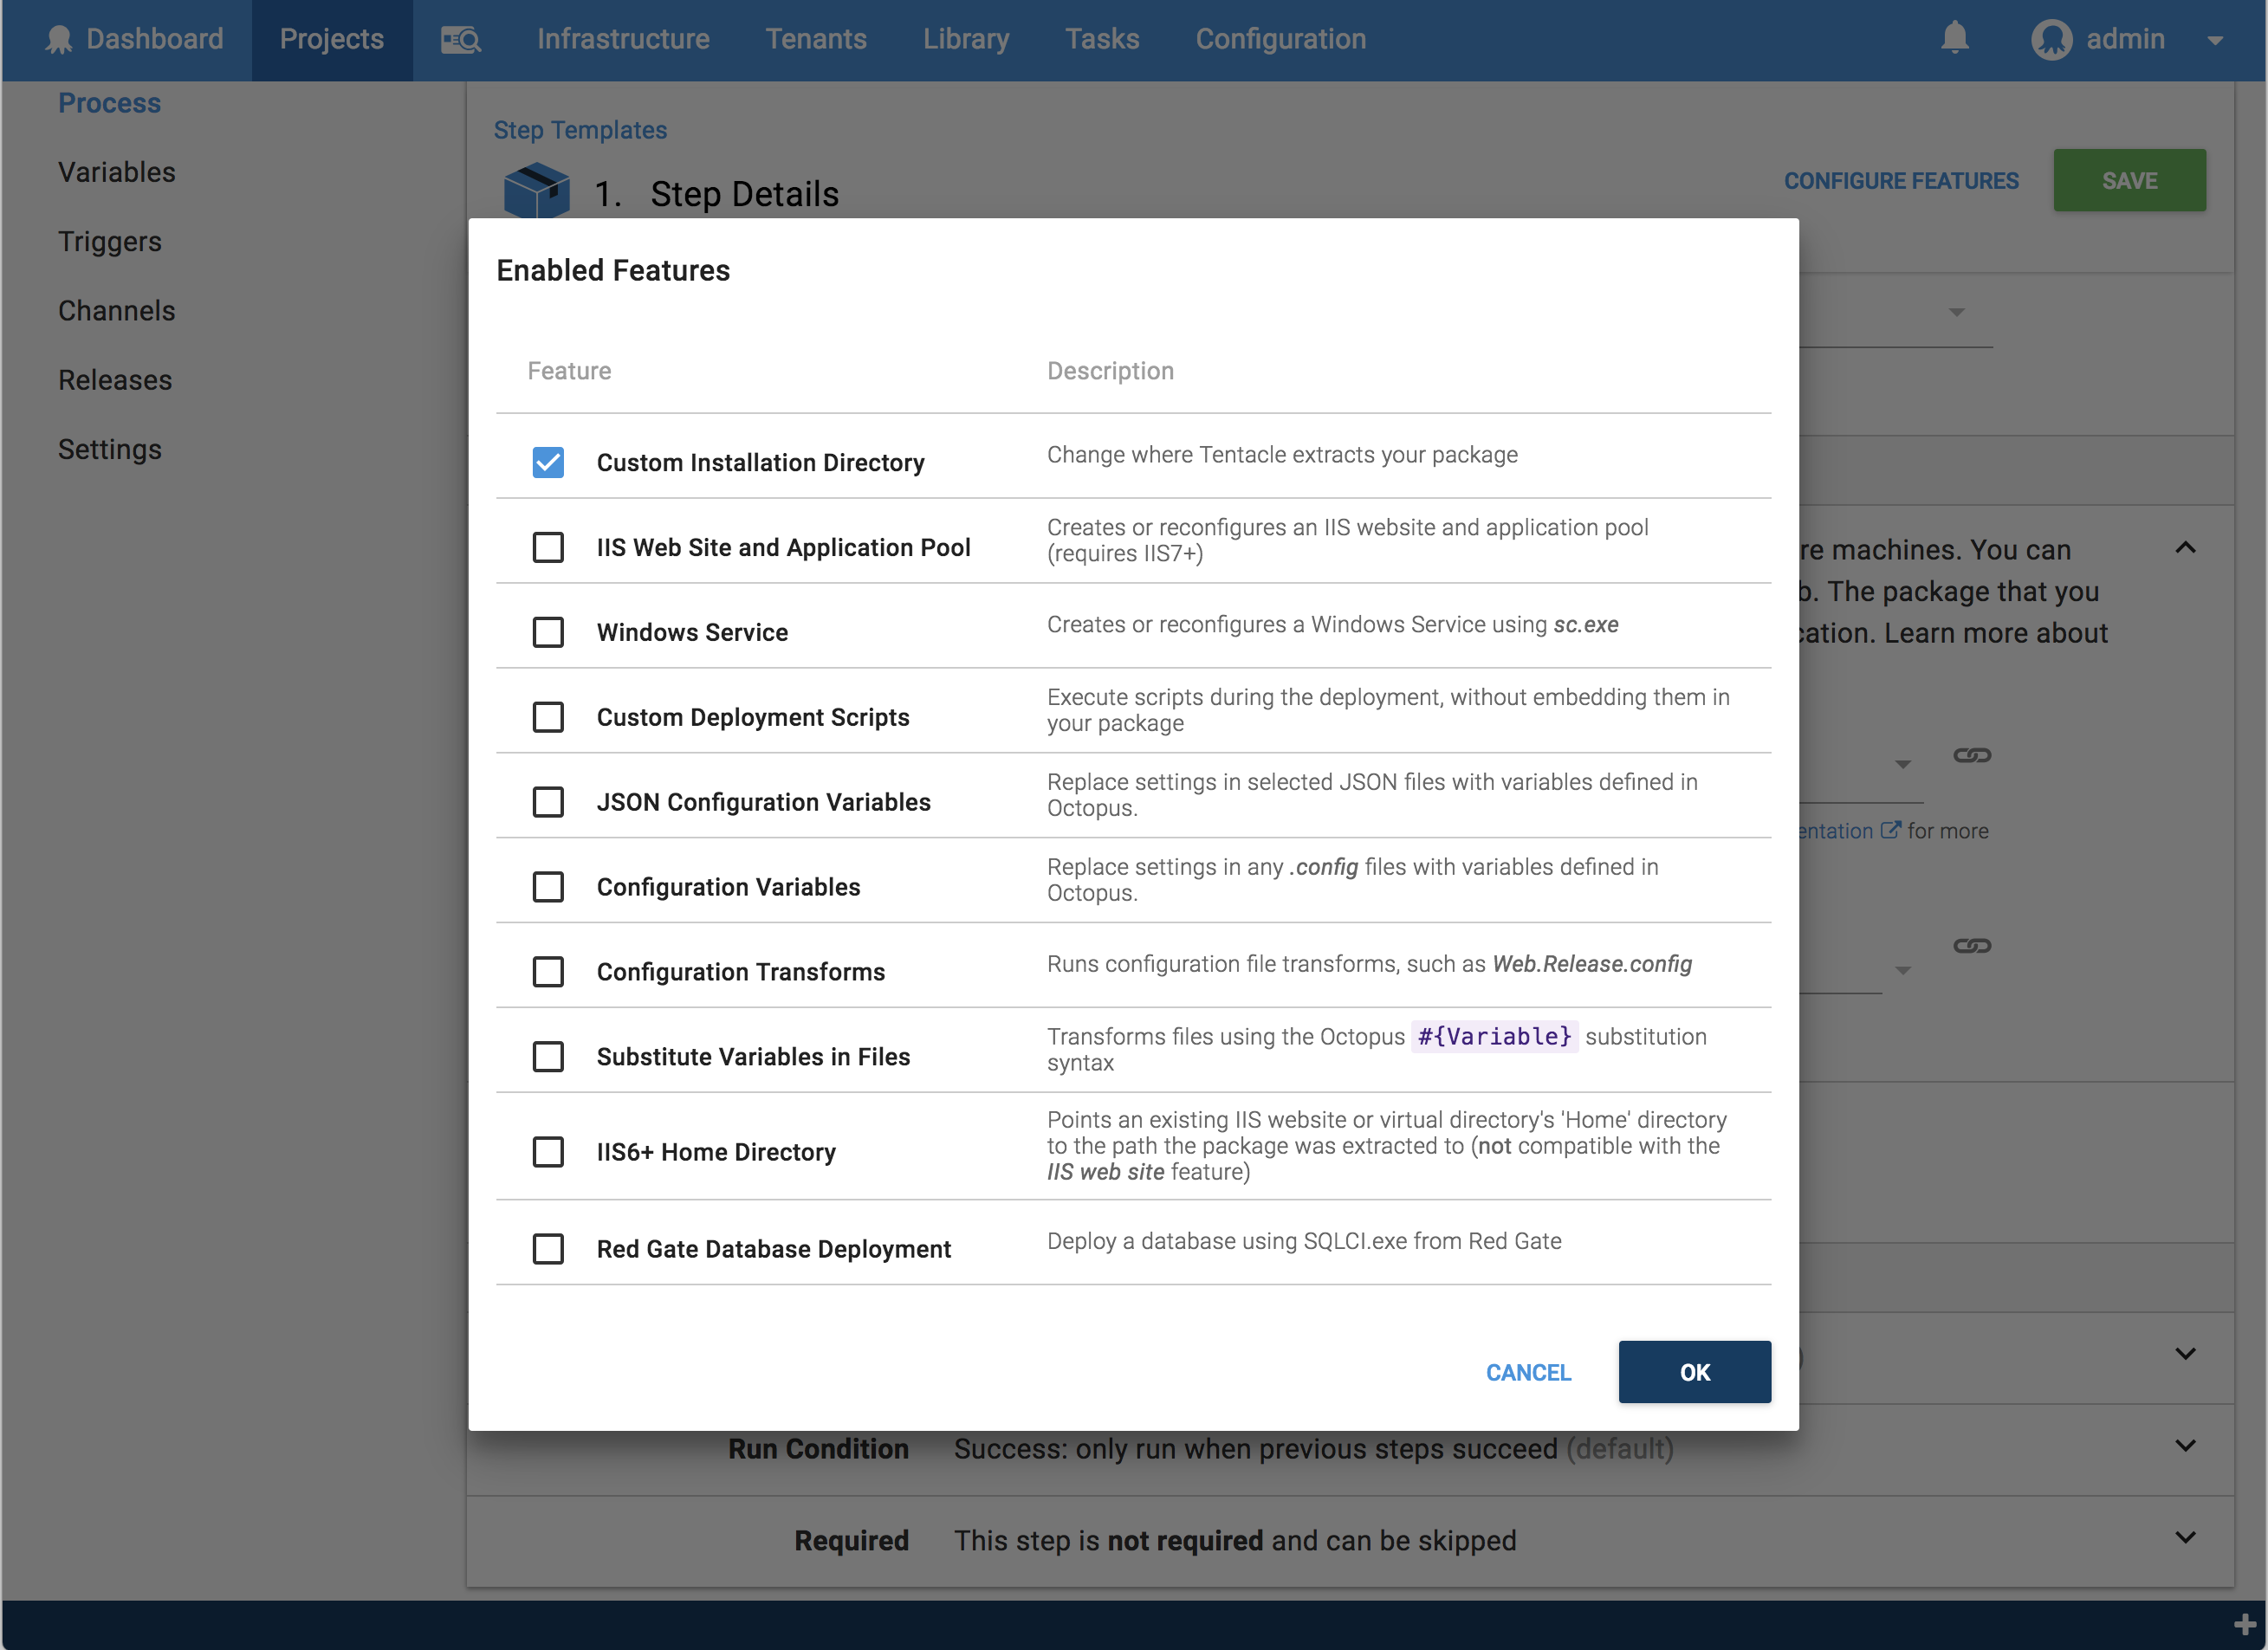Image resolution: width=2268 pixels, height=1650 pixels.
Task: Enable the Windows Service feature
Action: coord(548,632)
